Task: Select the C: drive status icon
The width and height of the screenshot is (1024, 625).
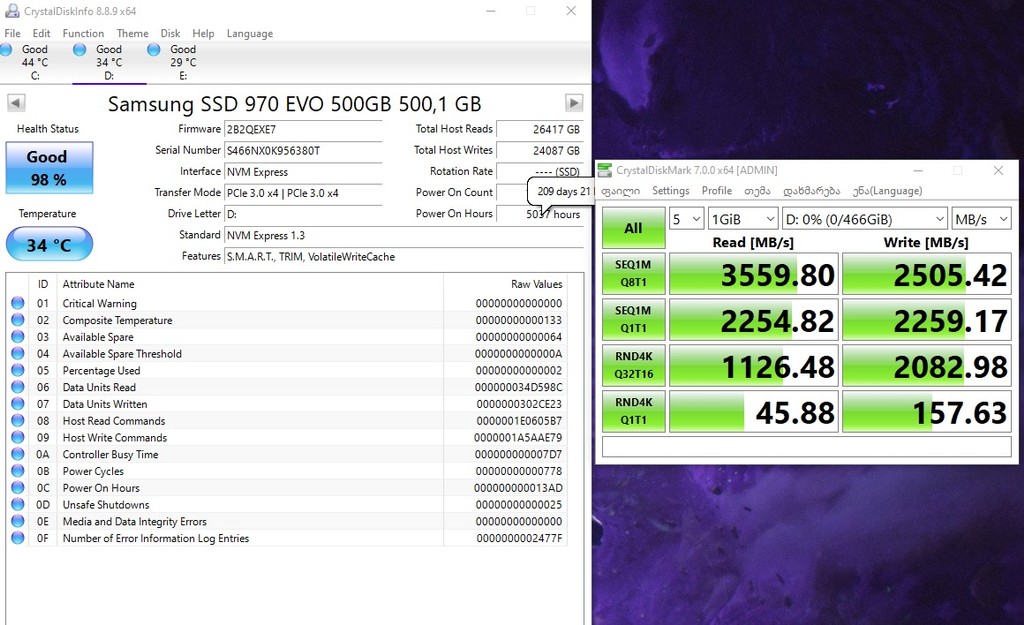Action: [x=8, y=50]
